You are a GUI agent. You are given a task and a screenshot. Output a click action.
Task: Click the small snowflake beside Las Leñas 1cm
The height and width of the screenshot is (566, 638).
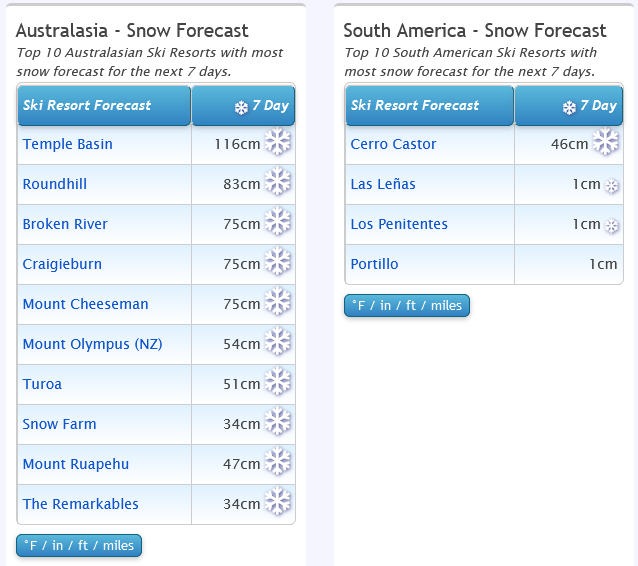click(612, 186)
